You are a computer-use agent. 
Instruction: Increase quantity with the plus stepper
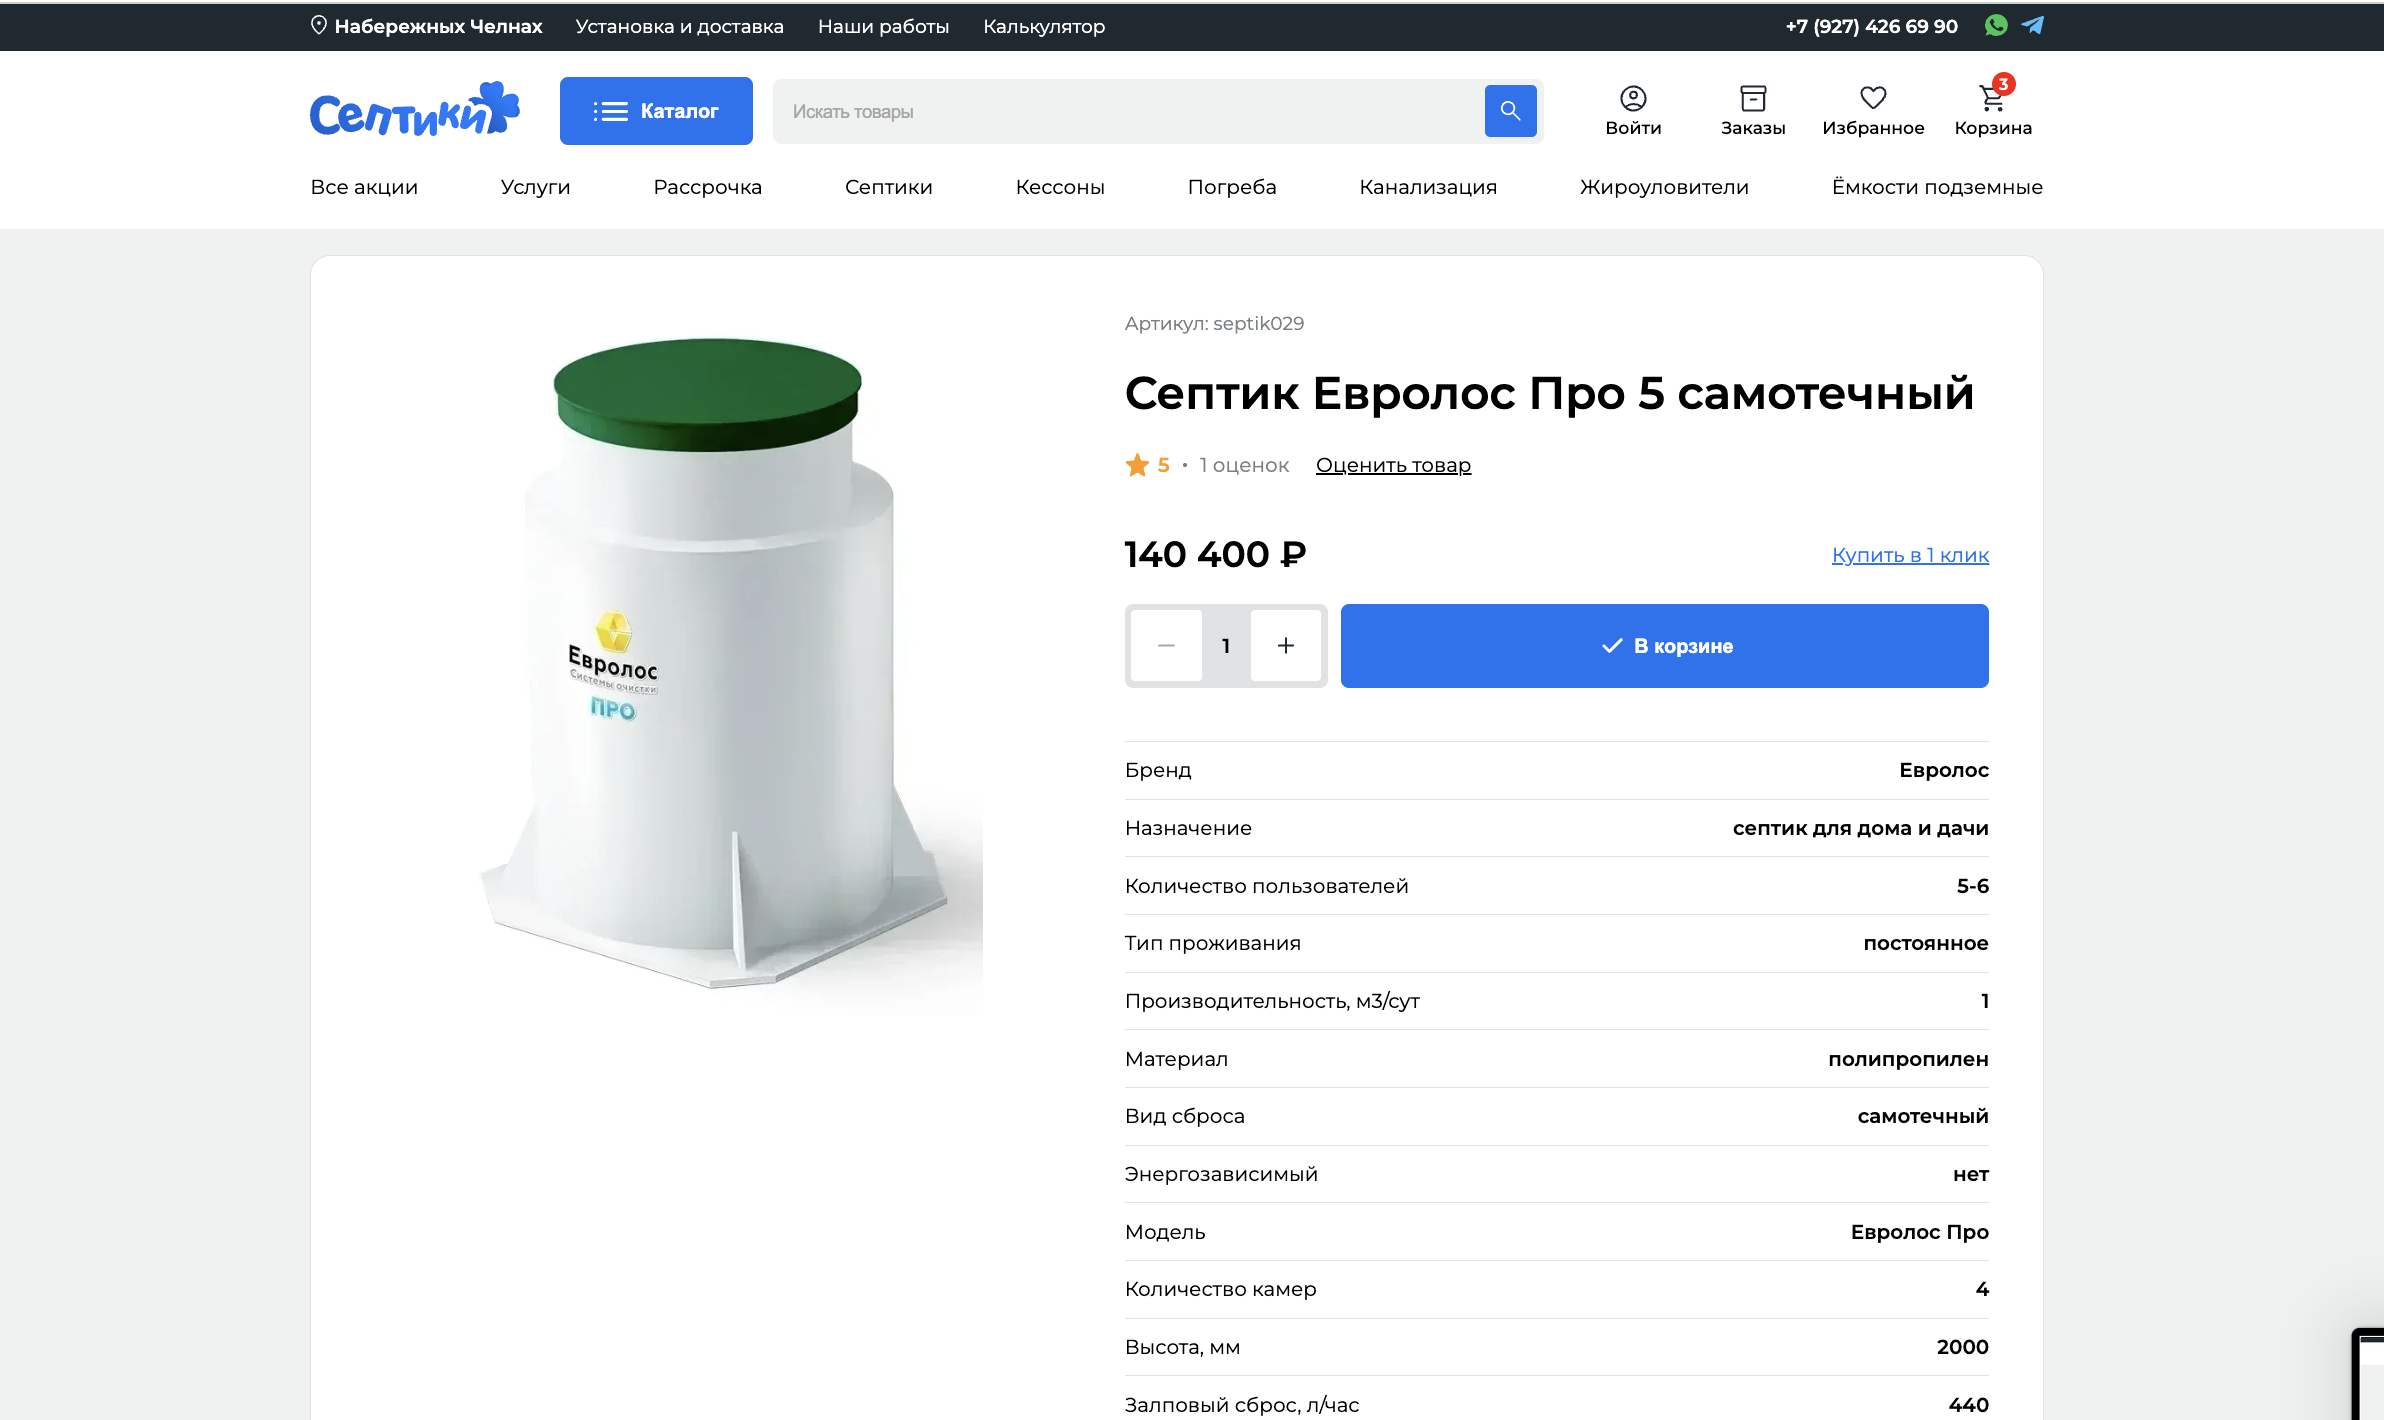coord(1286,645)
